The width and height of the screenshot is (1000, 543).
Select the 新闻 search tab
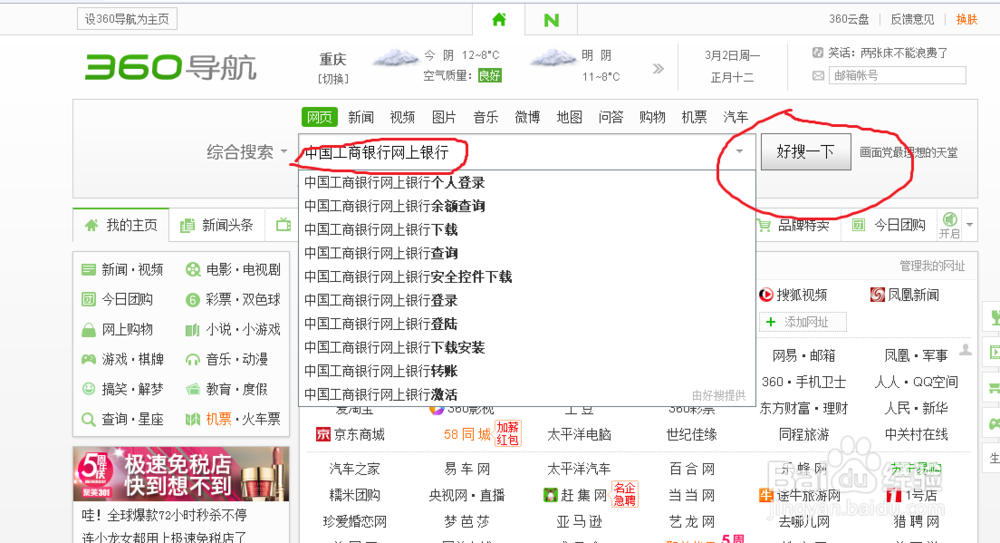[x=361, y=117]
